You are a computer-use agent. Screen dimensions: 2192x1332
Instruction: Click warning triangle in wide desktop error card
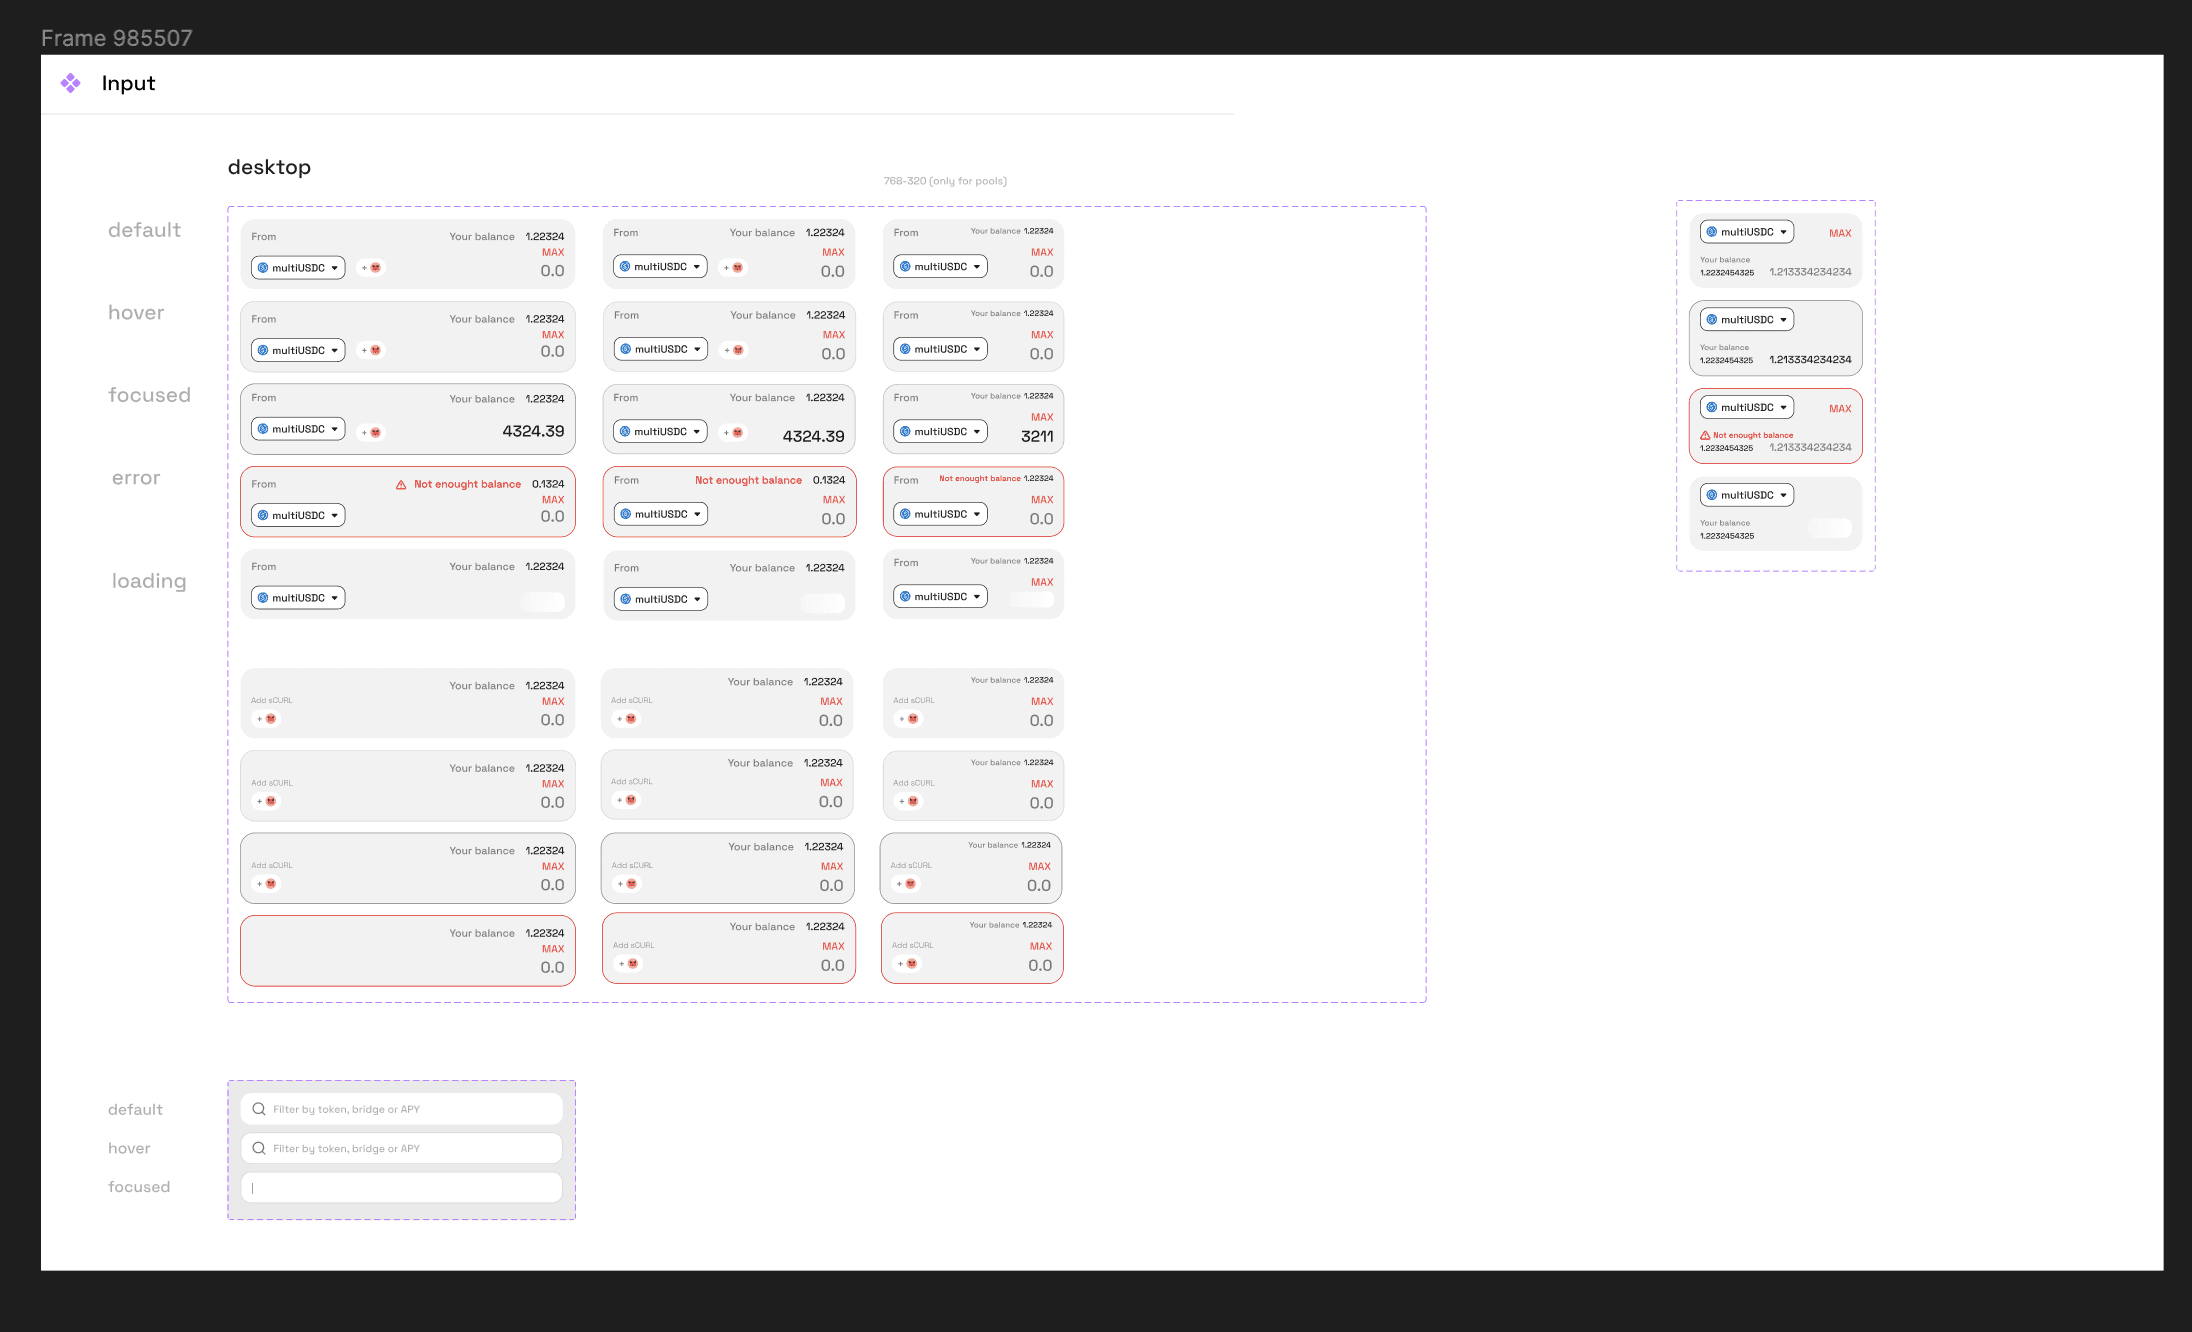point(401,485)
